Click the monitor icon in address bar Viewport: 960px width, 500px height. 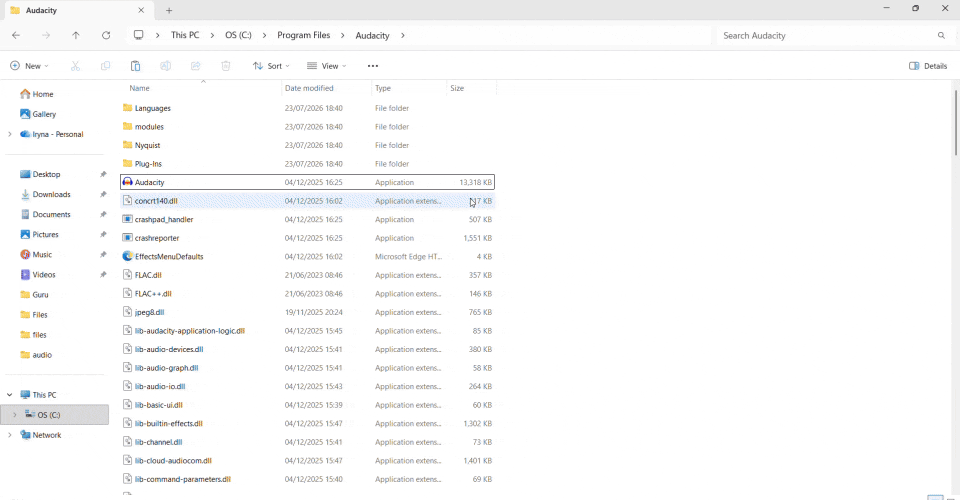click(x=139, y=35)
